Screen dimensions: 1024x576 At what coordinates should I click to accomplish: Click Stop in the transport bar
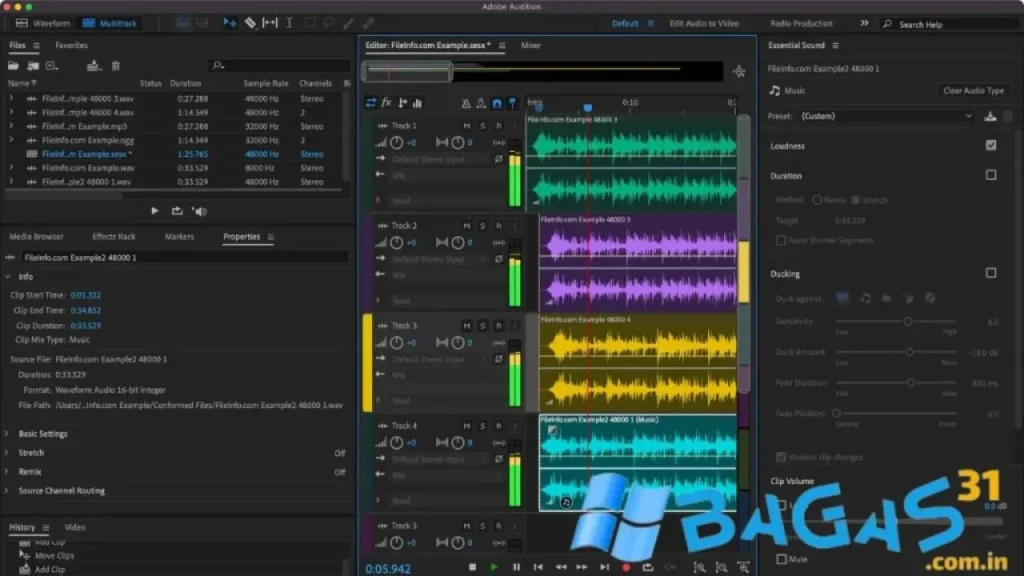(472, 567)
